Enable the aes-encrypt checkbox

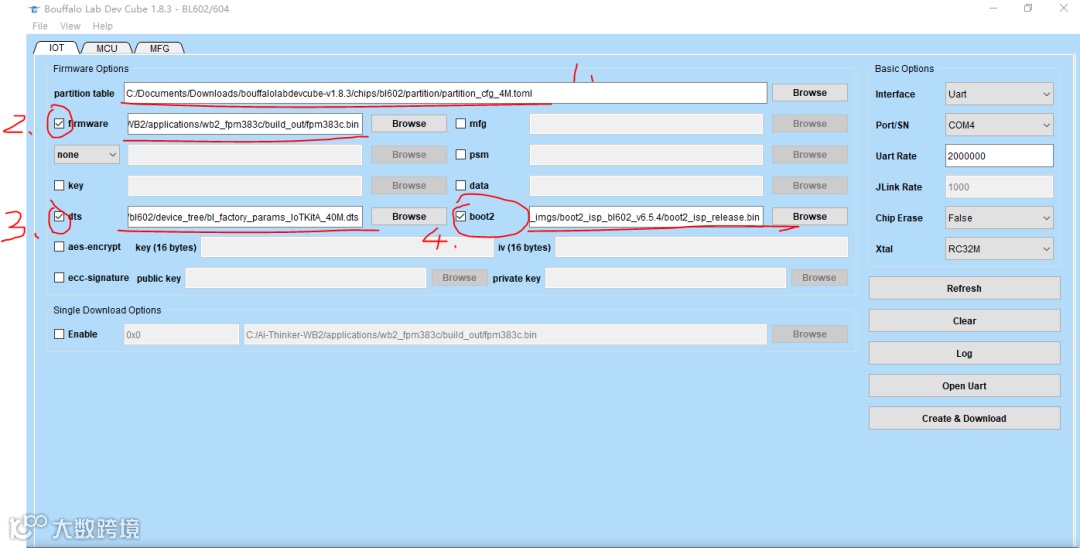59,246
